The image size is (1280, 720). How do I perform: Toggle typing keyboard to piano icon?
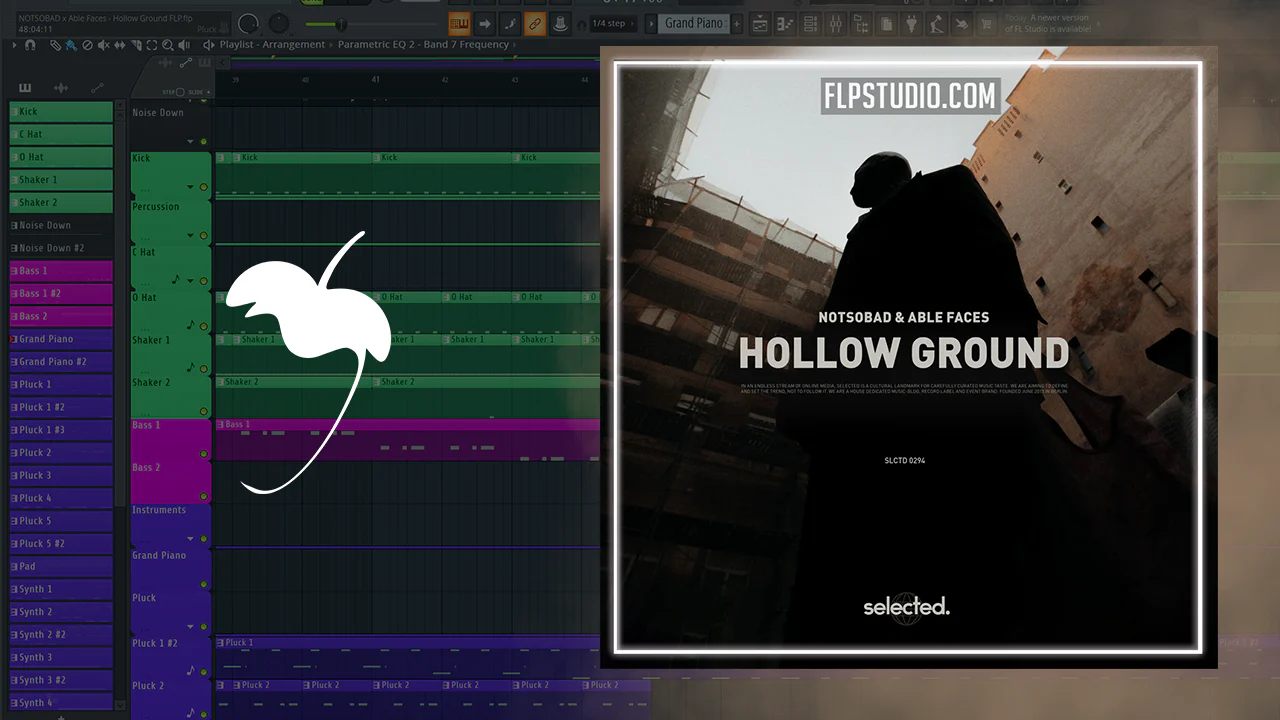(x=460, y=23)
